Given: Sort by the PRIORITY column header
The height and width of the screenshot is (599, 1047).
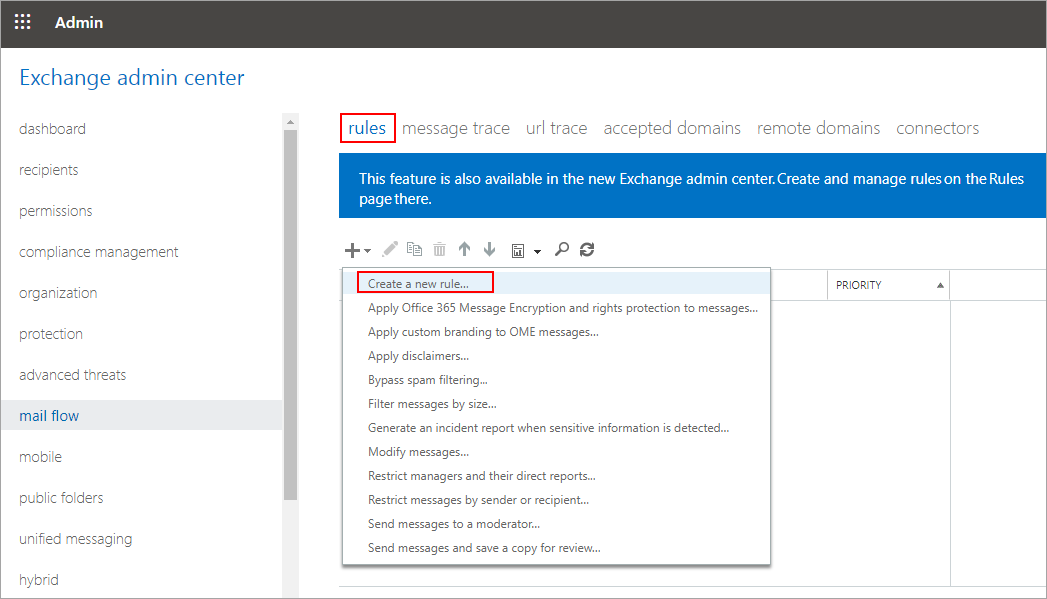Looking at the screenshot, I should click(887, 285).
